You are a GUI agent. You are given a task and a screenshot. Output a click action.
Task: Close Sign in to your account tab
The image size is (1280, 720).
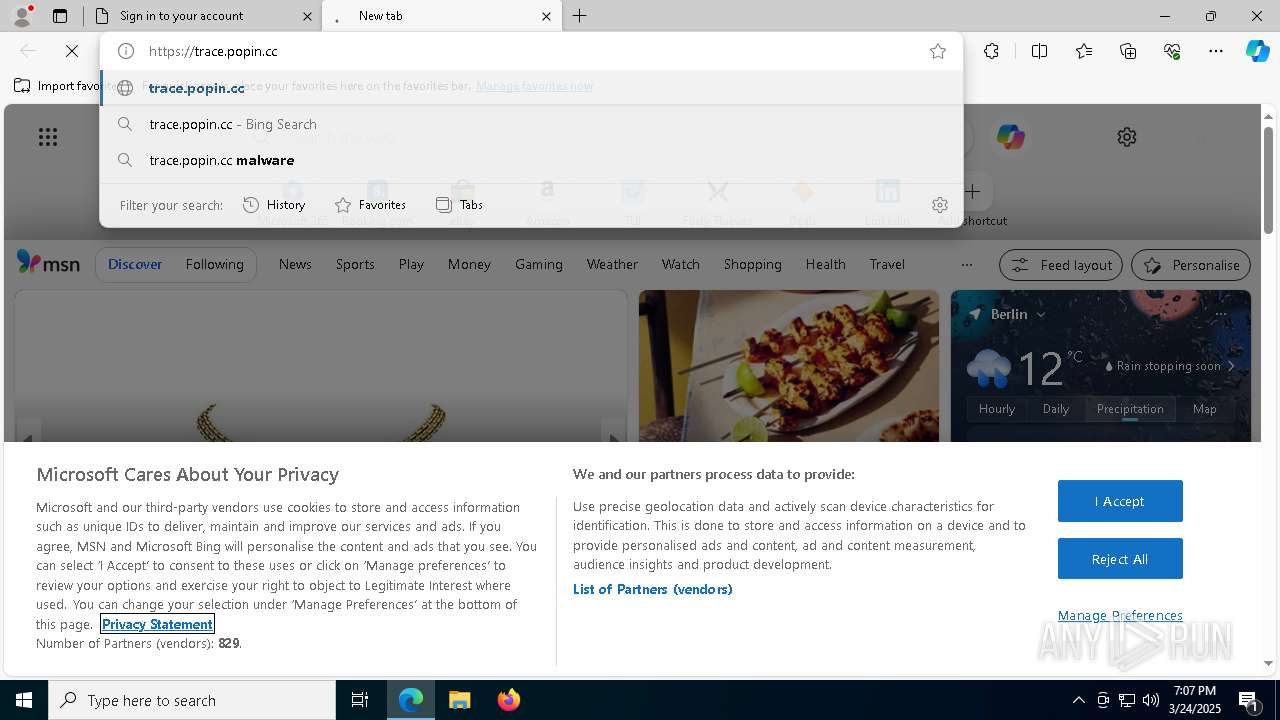coord(306,16)
